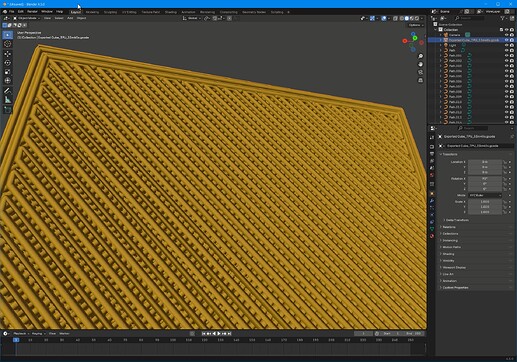Select the Cursor tool in viewport toolbar
The width and height of the screenshot is (517, 362).
click(x=7, y=44)
